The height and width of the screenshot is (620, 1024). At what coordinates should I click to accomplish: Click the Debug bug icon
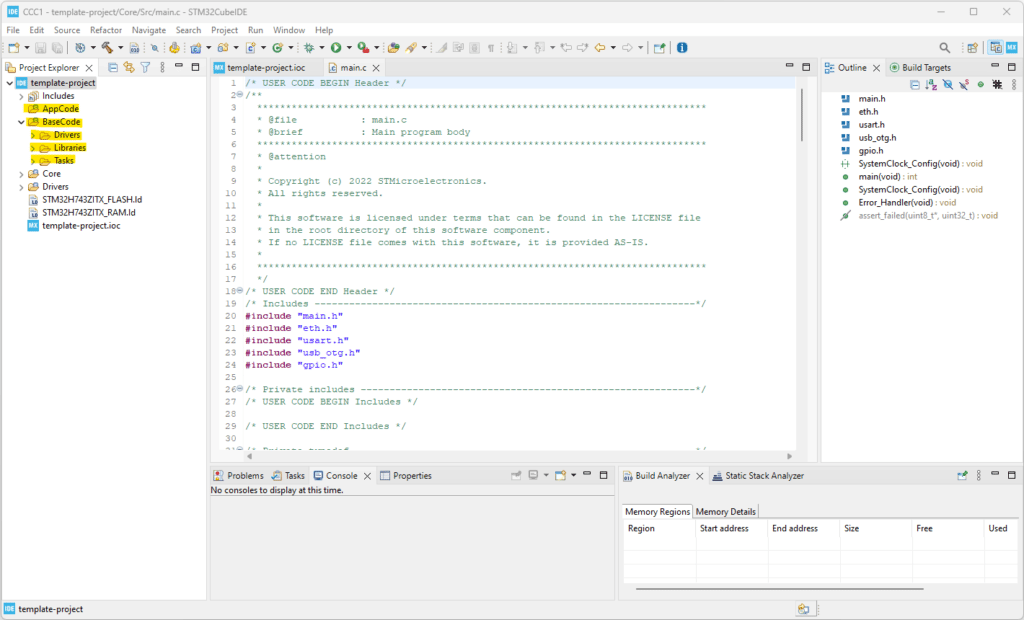coord(308,48)
